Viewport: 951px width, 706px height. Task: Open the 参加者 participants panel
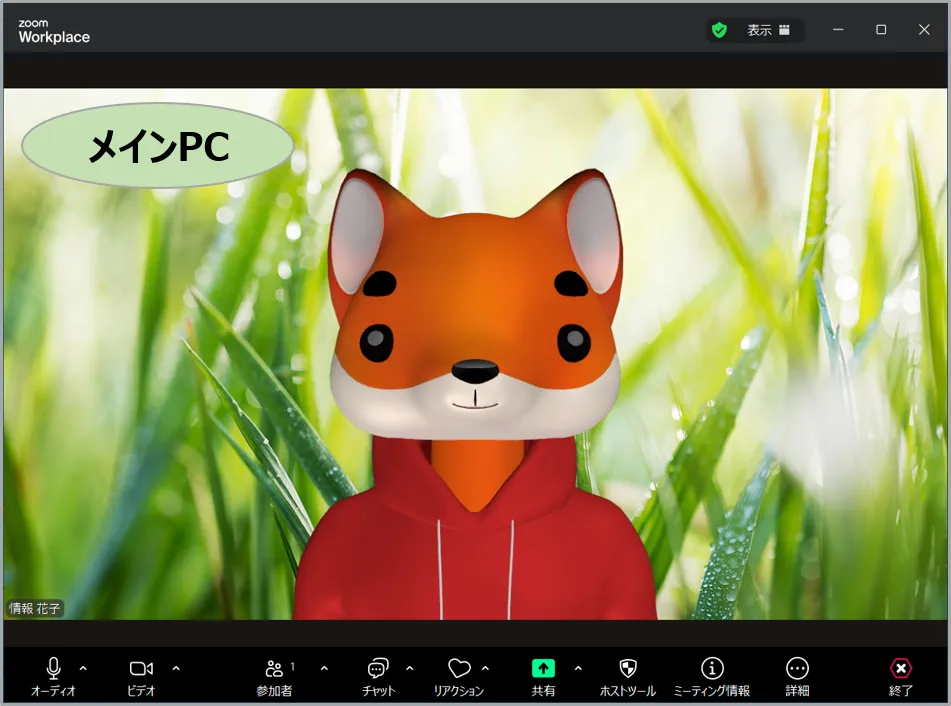click(274, 669)
